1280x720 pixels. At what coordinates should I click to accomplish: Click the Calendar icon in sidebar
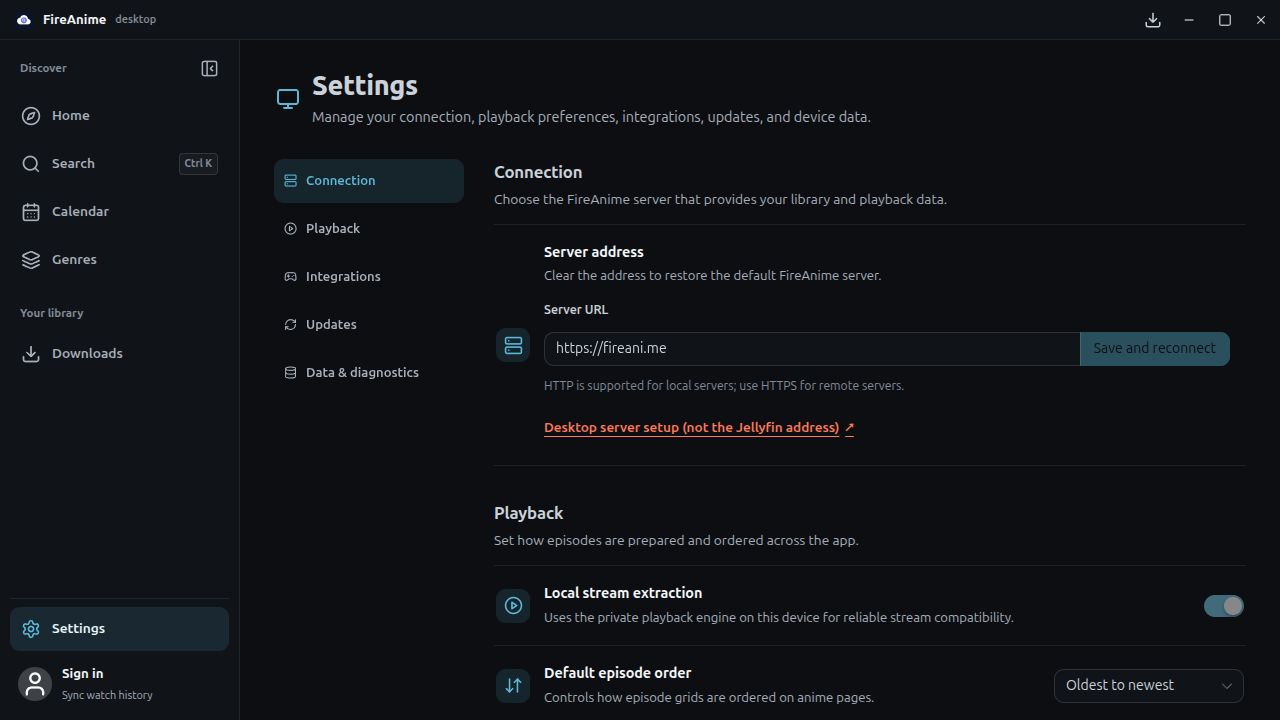tap(31, 212)
